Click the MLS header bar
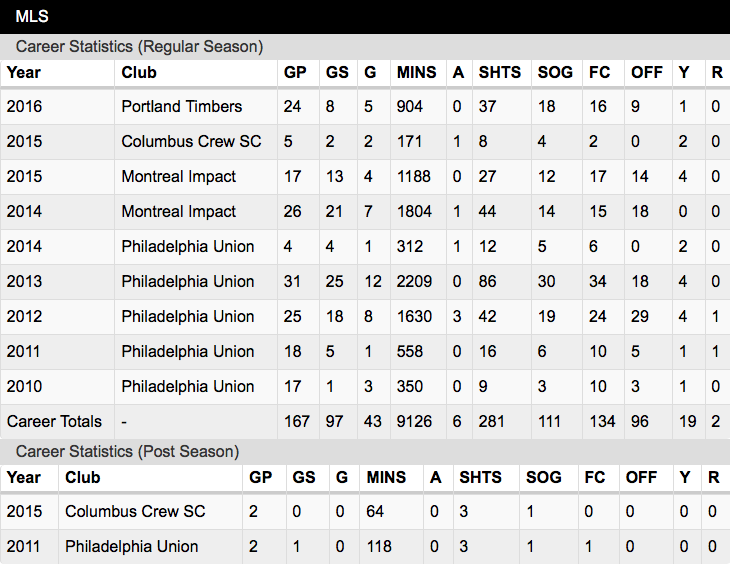The image size is (730, 565). [x=365, y=17]
